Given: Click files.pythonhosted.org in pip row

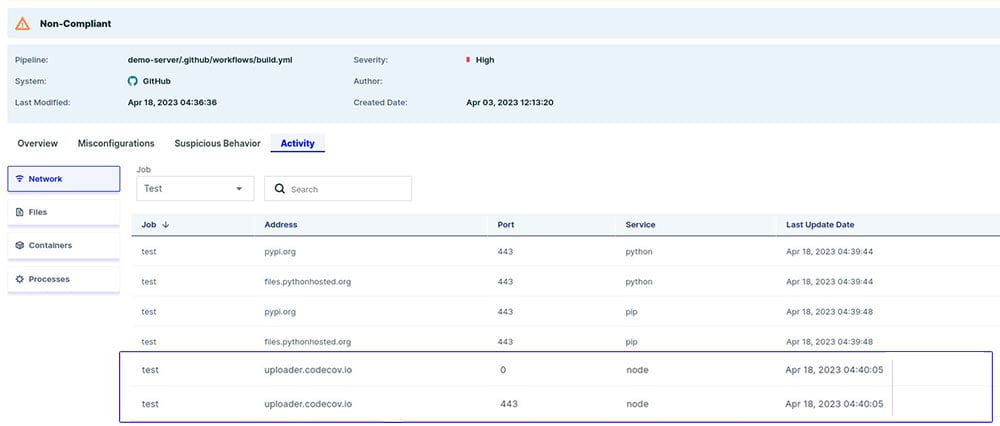Looking at the screenshot, I should 307,342.
